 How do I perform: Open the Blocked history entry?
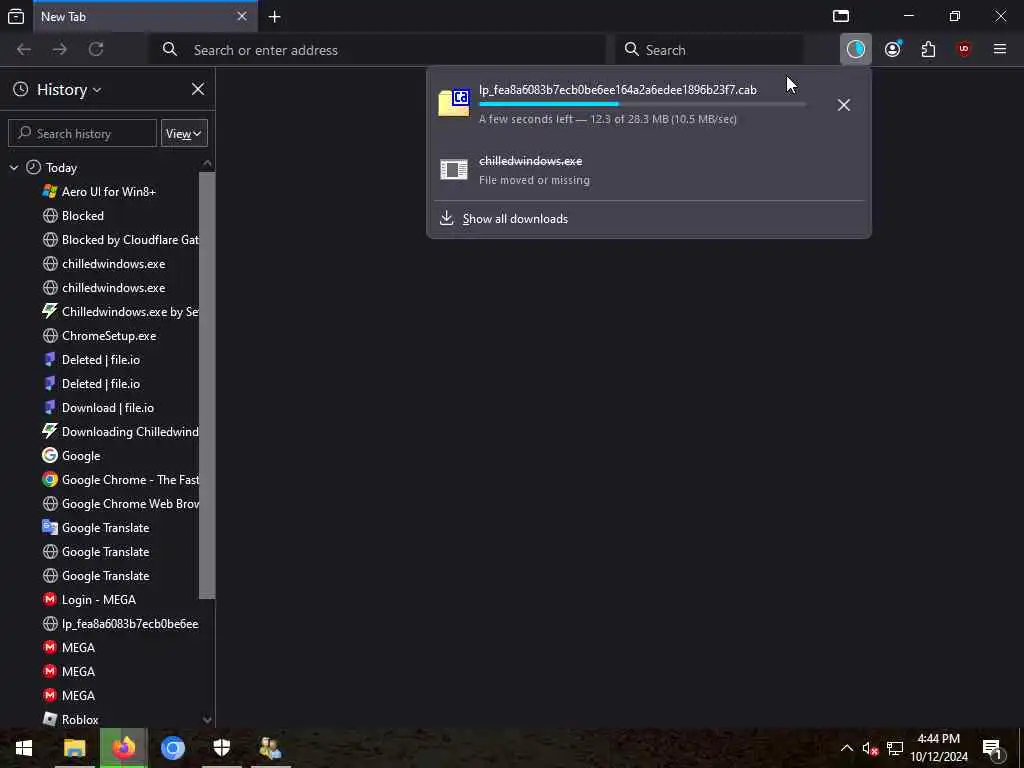(x=82, y=216)
